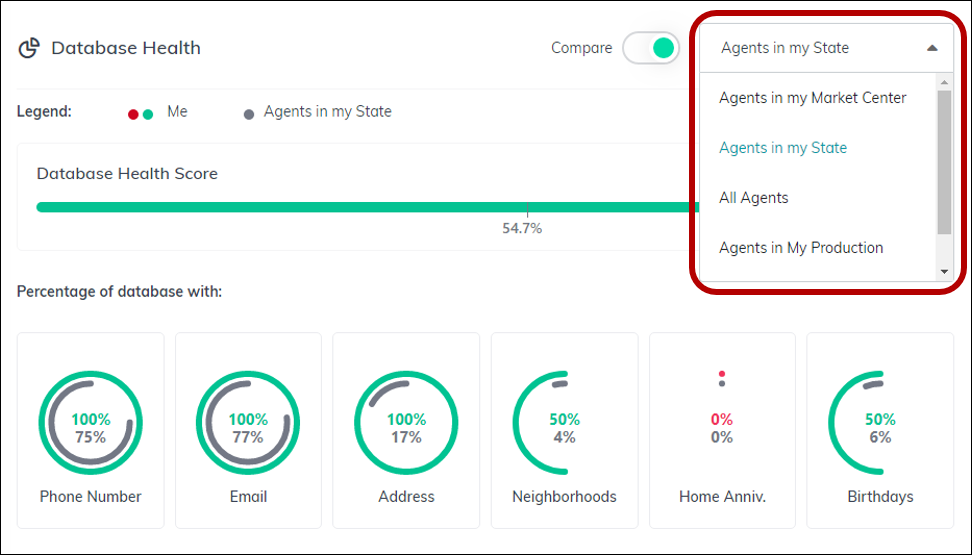Click the dropdown list scroll up arrow
Viewport: 972px width, 555px height.
944,82
